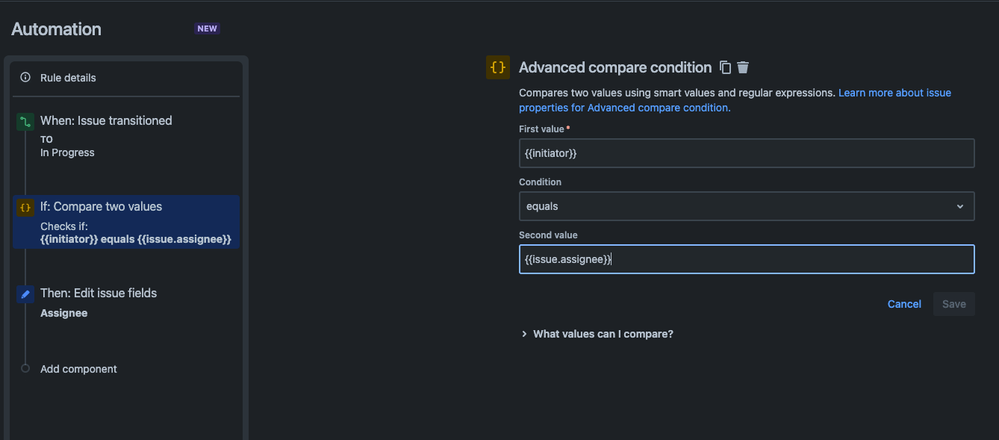Screen dimensions: 999x440
Task: Open the Condition dropdown showing equals
Action: [x=745, y=206]
